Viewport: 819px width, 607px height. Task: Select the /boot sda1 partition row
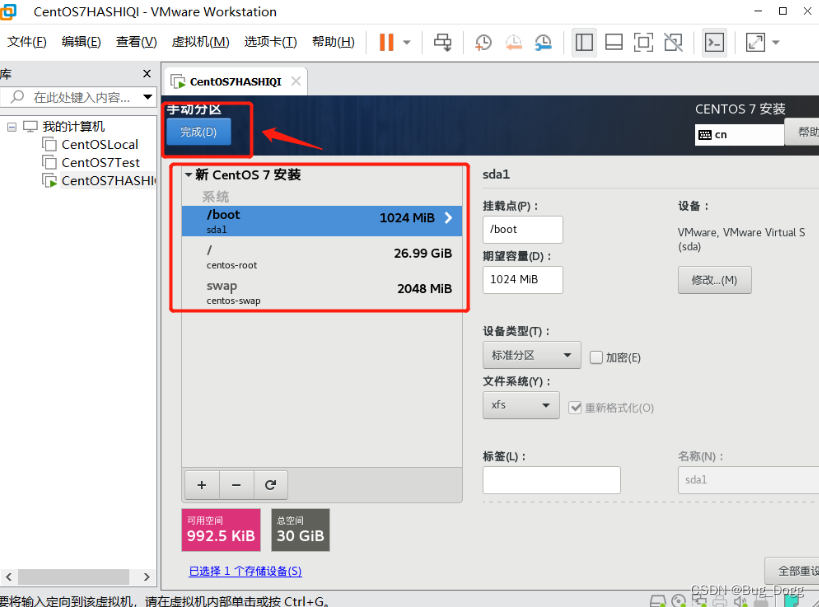point(322,221)
